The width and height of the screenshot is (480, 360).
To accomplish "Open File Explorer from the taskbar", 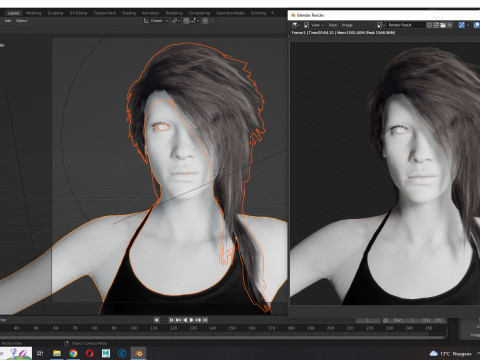I will (x=57, y=353).
